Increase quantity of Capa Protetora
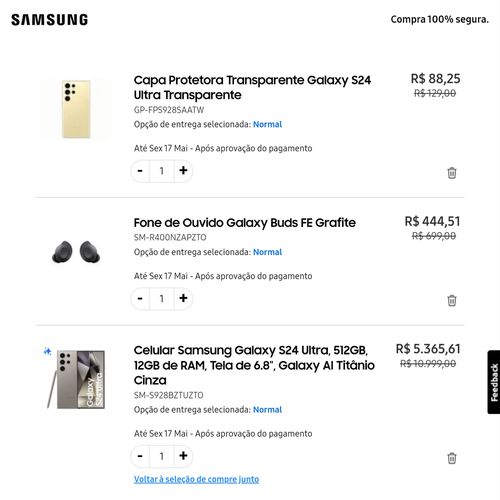This screenshot has height=500, width=500. (183, 171)
